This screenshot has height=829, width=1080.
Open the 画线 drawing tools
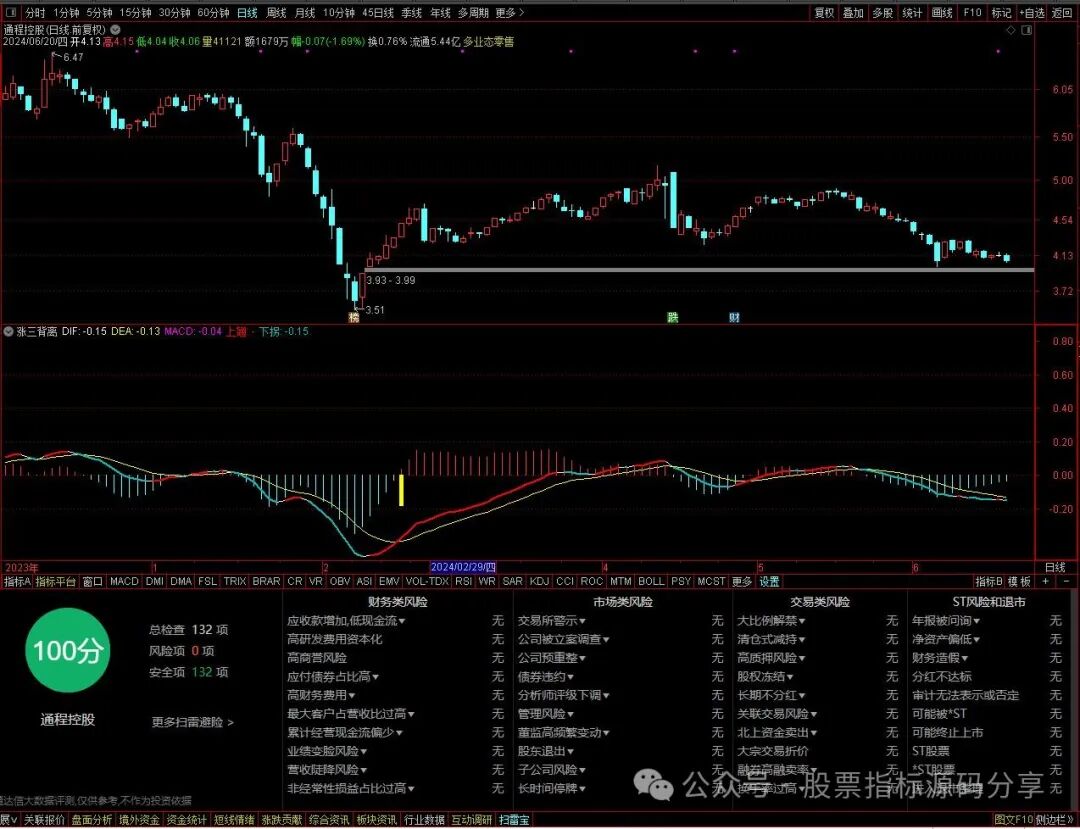[x=942, y=12]
